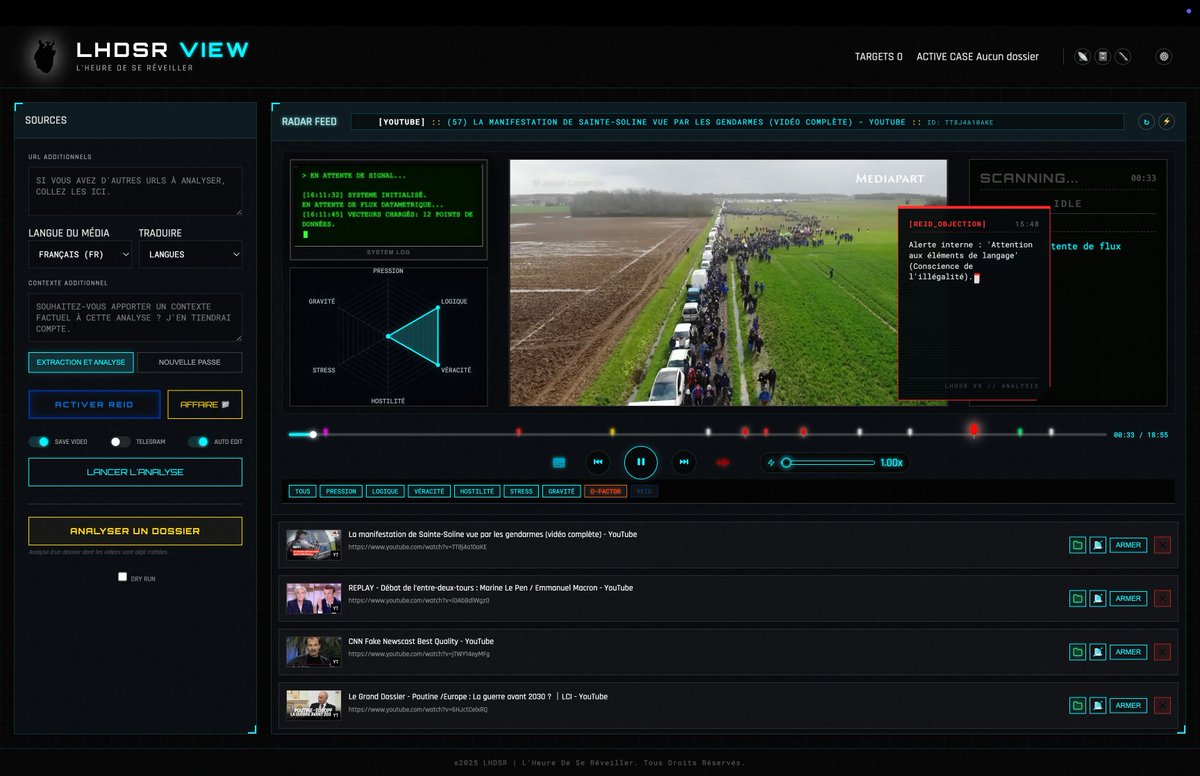This screenshot has width=1200, height=776.
Task: Click the CNN Fake Newscast thumbnail
Action: (314, 652)
